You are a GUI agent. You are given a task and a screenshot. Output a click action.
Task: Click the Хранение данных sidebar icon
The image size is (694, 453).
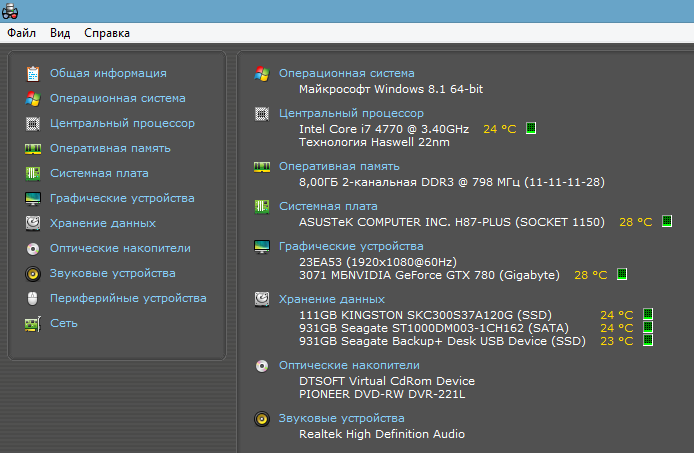33,224
